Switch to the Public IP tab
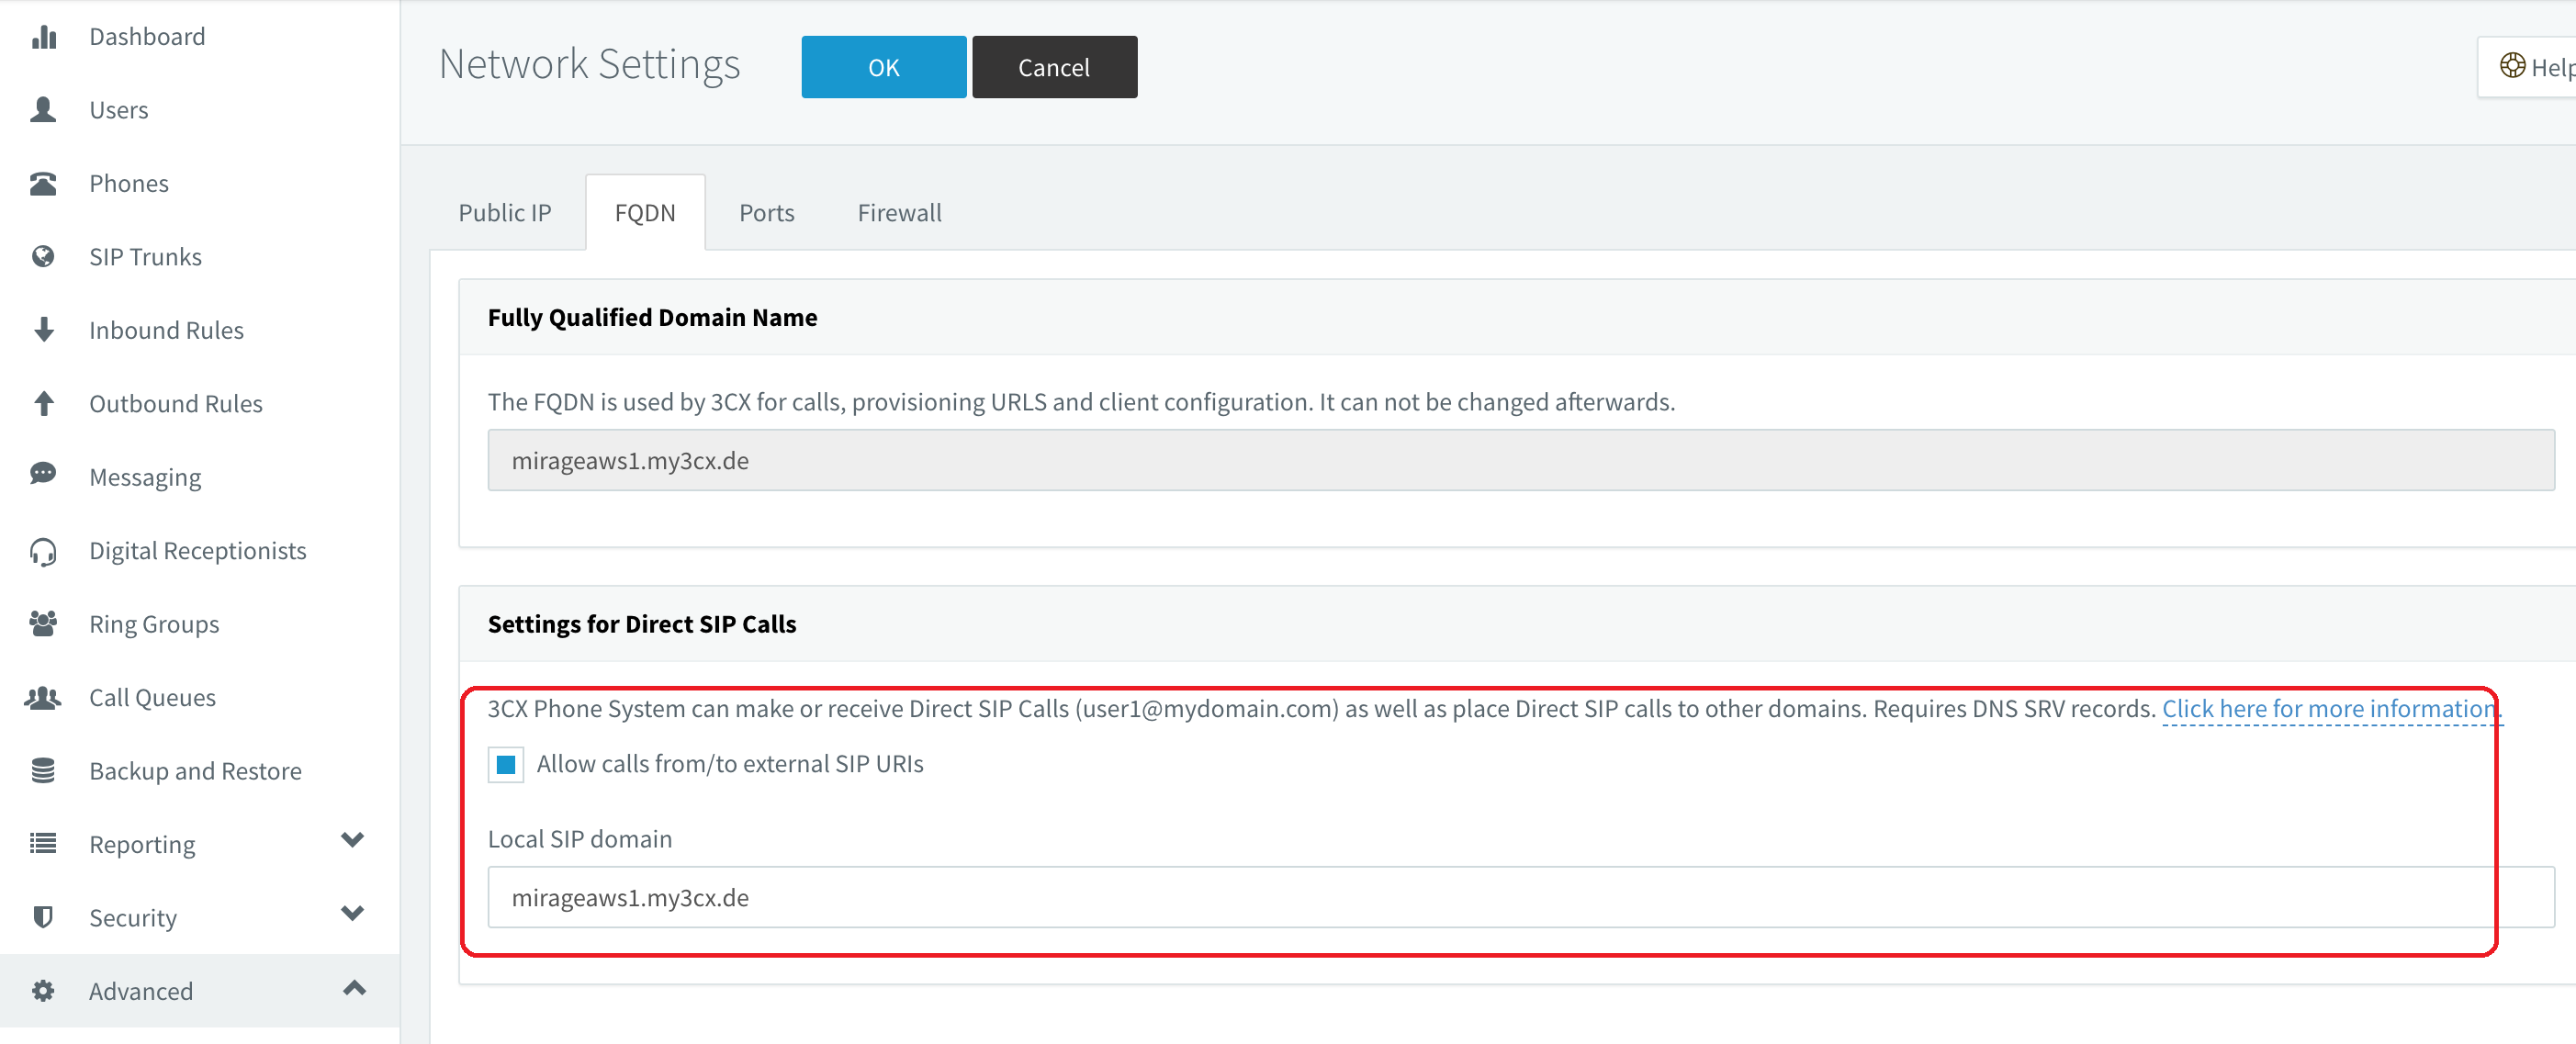Viewport: 2576px width, 1044px height. point(505,213)
